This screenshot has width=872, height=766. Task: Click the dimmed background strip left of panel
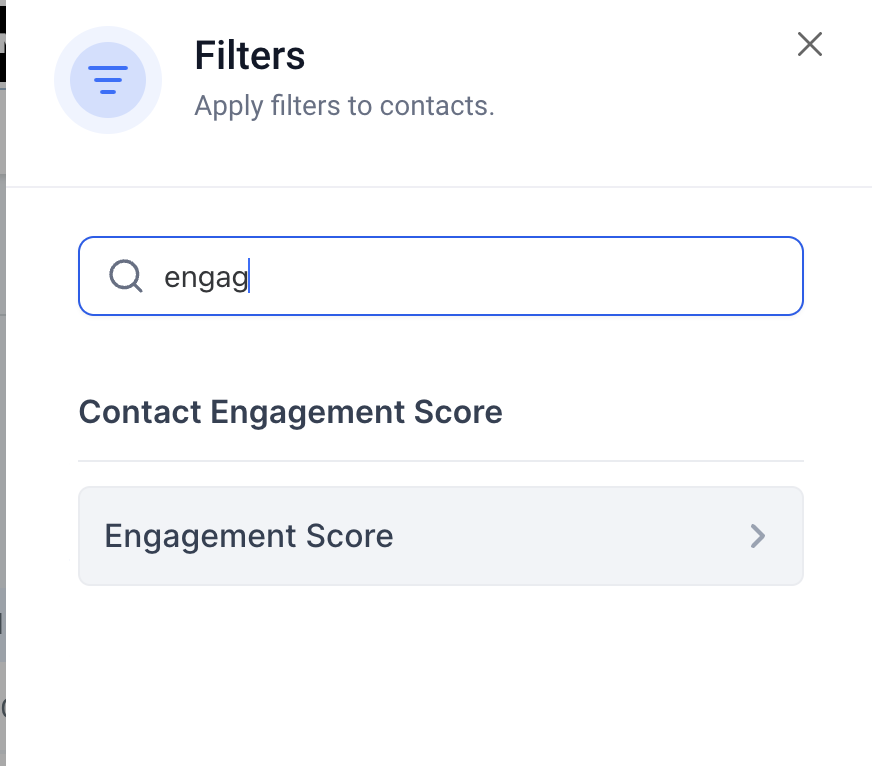pyautogui.click(x=3, y=400)
